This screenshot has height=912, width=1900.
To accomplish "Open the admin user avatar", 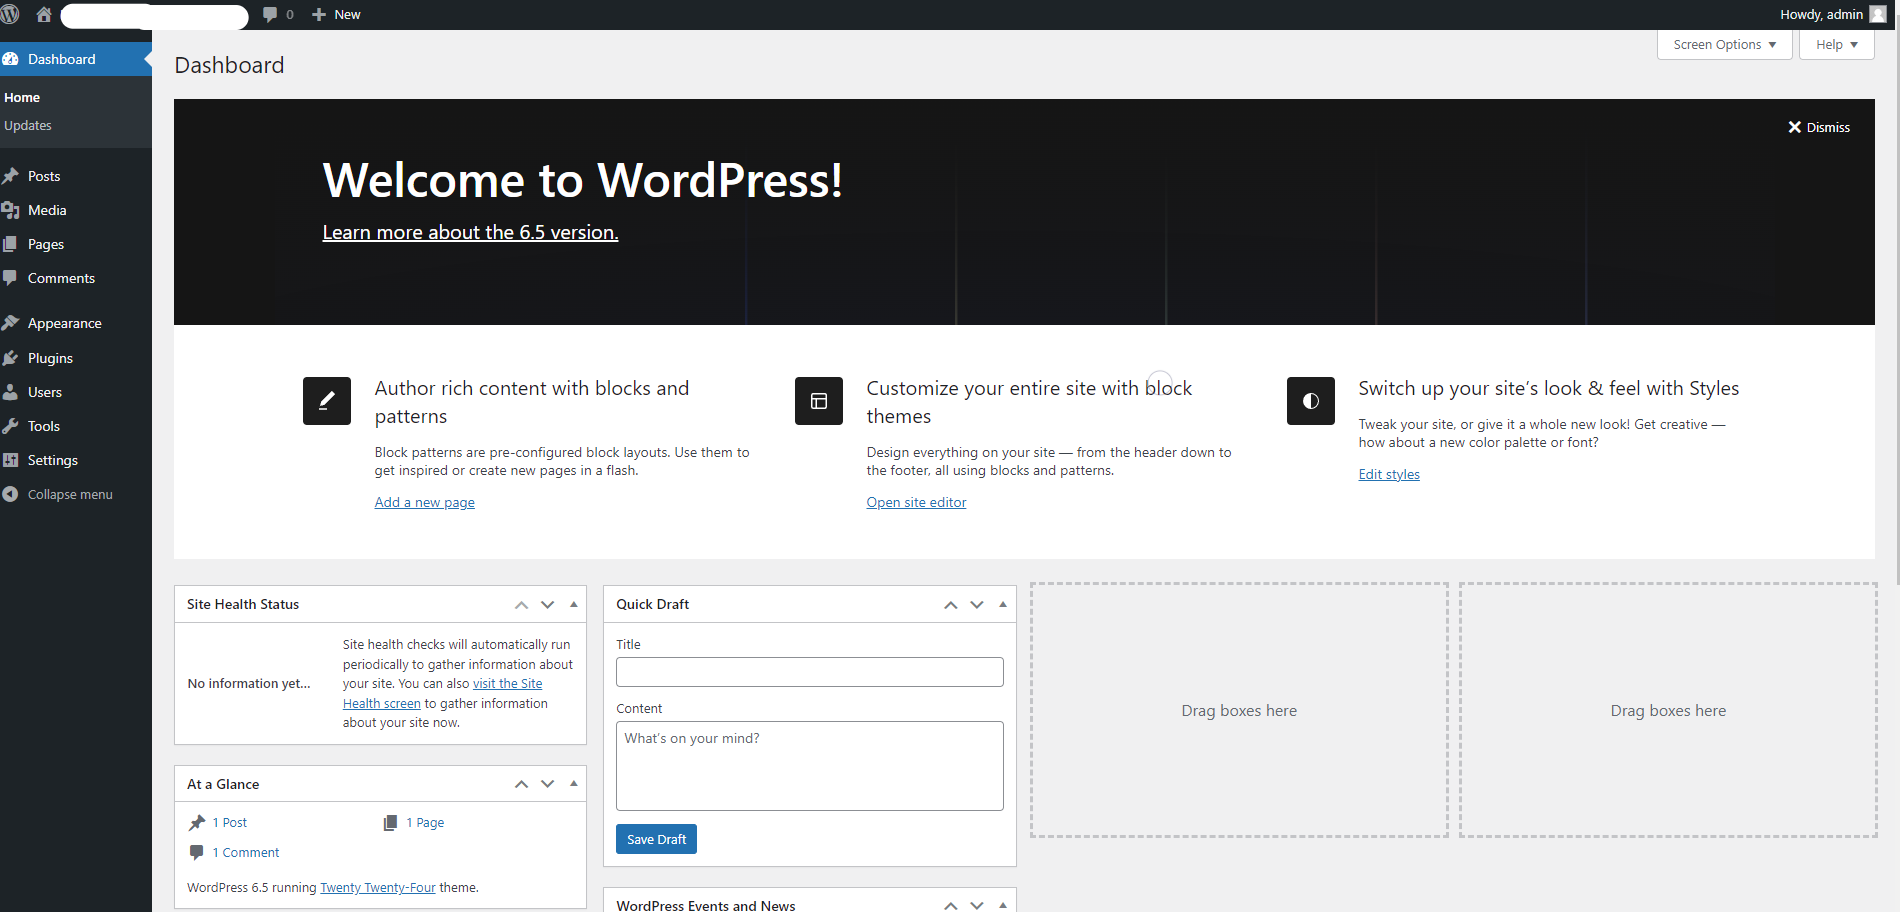I will 1878,14.
